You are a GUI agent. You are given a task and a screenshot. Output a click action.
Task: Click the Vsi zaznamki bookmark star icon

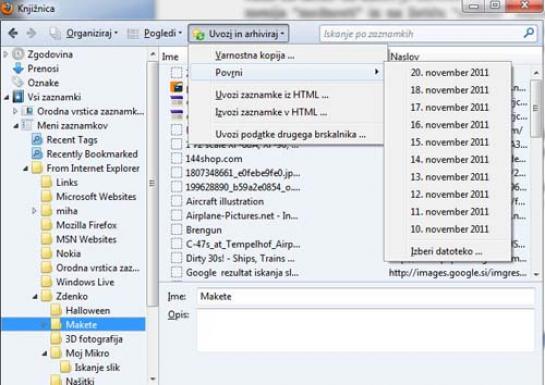tap(18, 97)
